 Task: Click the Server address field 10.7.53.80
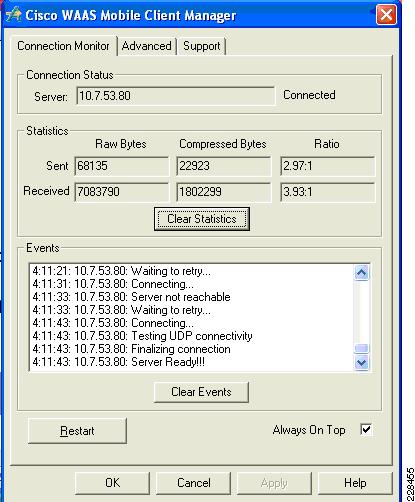pyautogui.click(x=176, y=96)
